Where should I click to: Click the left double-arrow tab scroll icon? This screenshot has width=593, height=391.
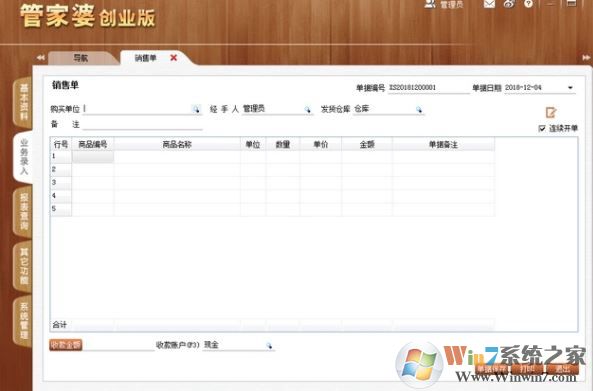40,57
